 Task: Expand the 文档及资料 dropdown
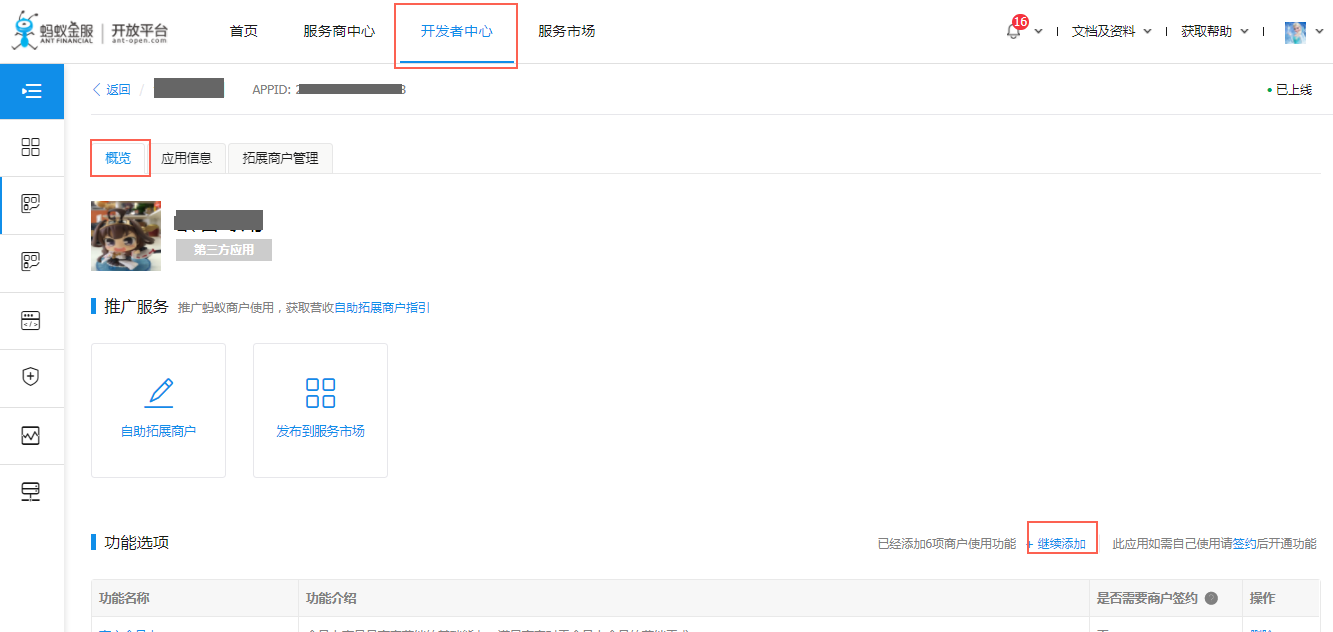tap(1111, 31)
